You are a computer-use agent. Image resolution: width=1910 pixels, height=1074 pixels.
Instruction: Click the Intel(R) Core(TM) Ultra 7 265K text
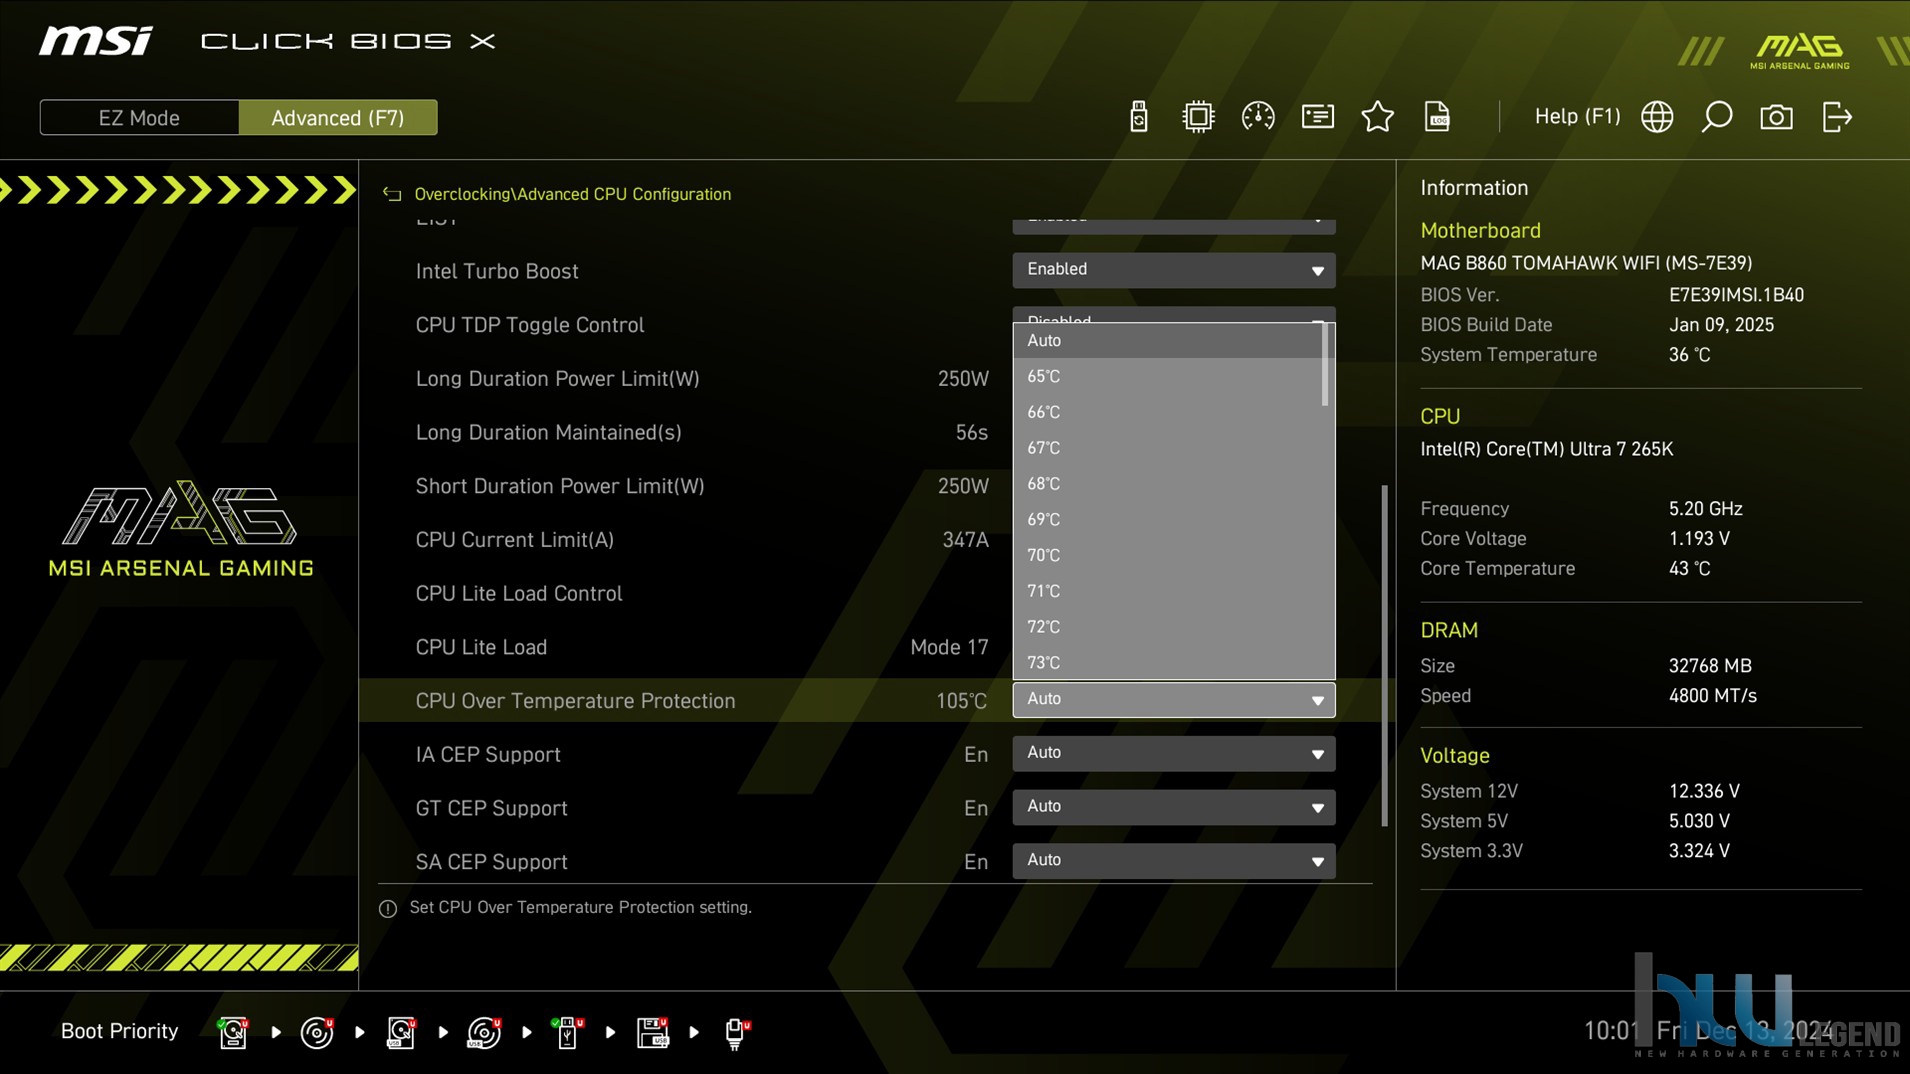pyautogui.click(x=1546, y=449)
